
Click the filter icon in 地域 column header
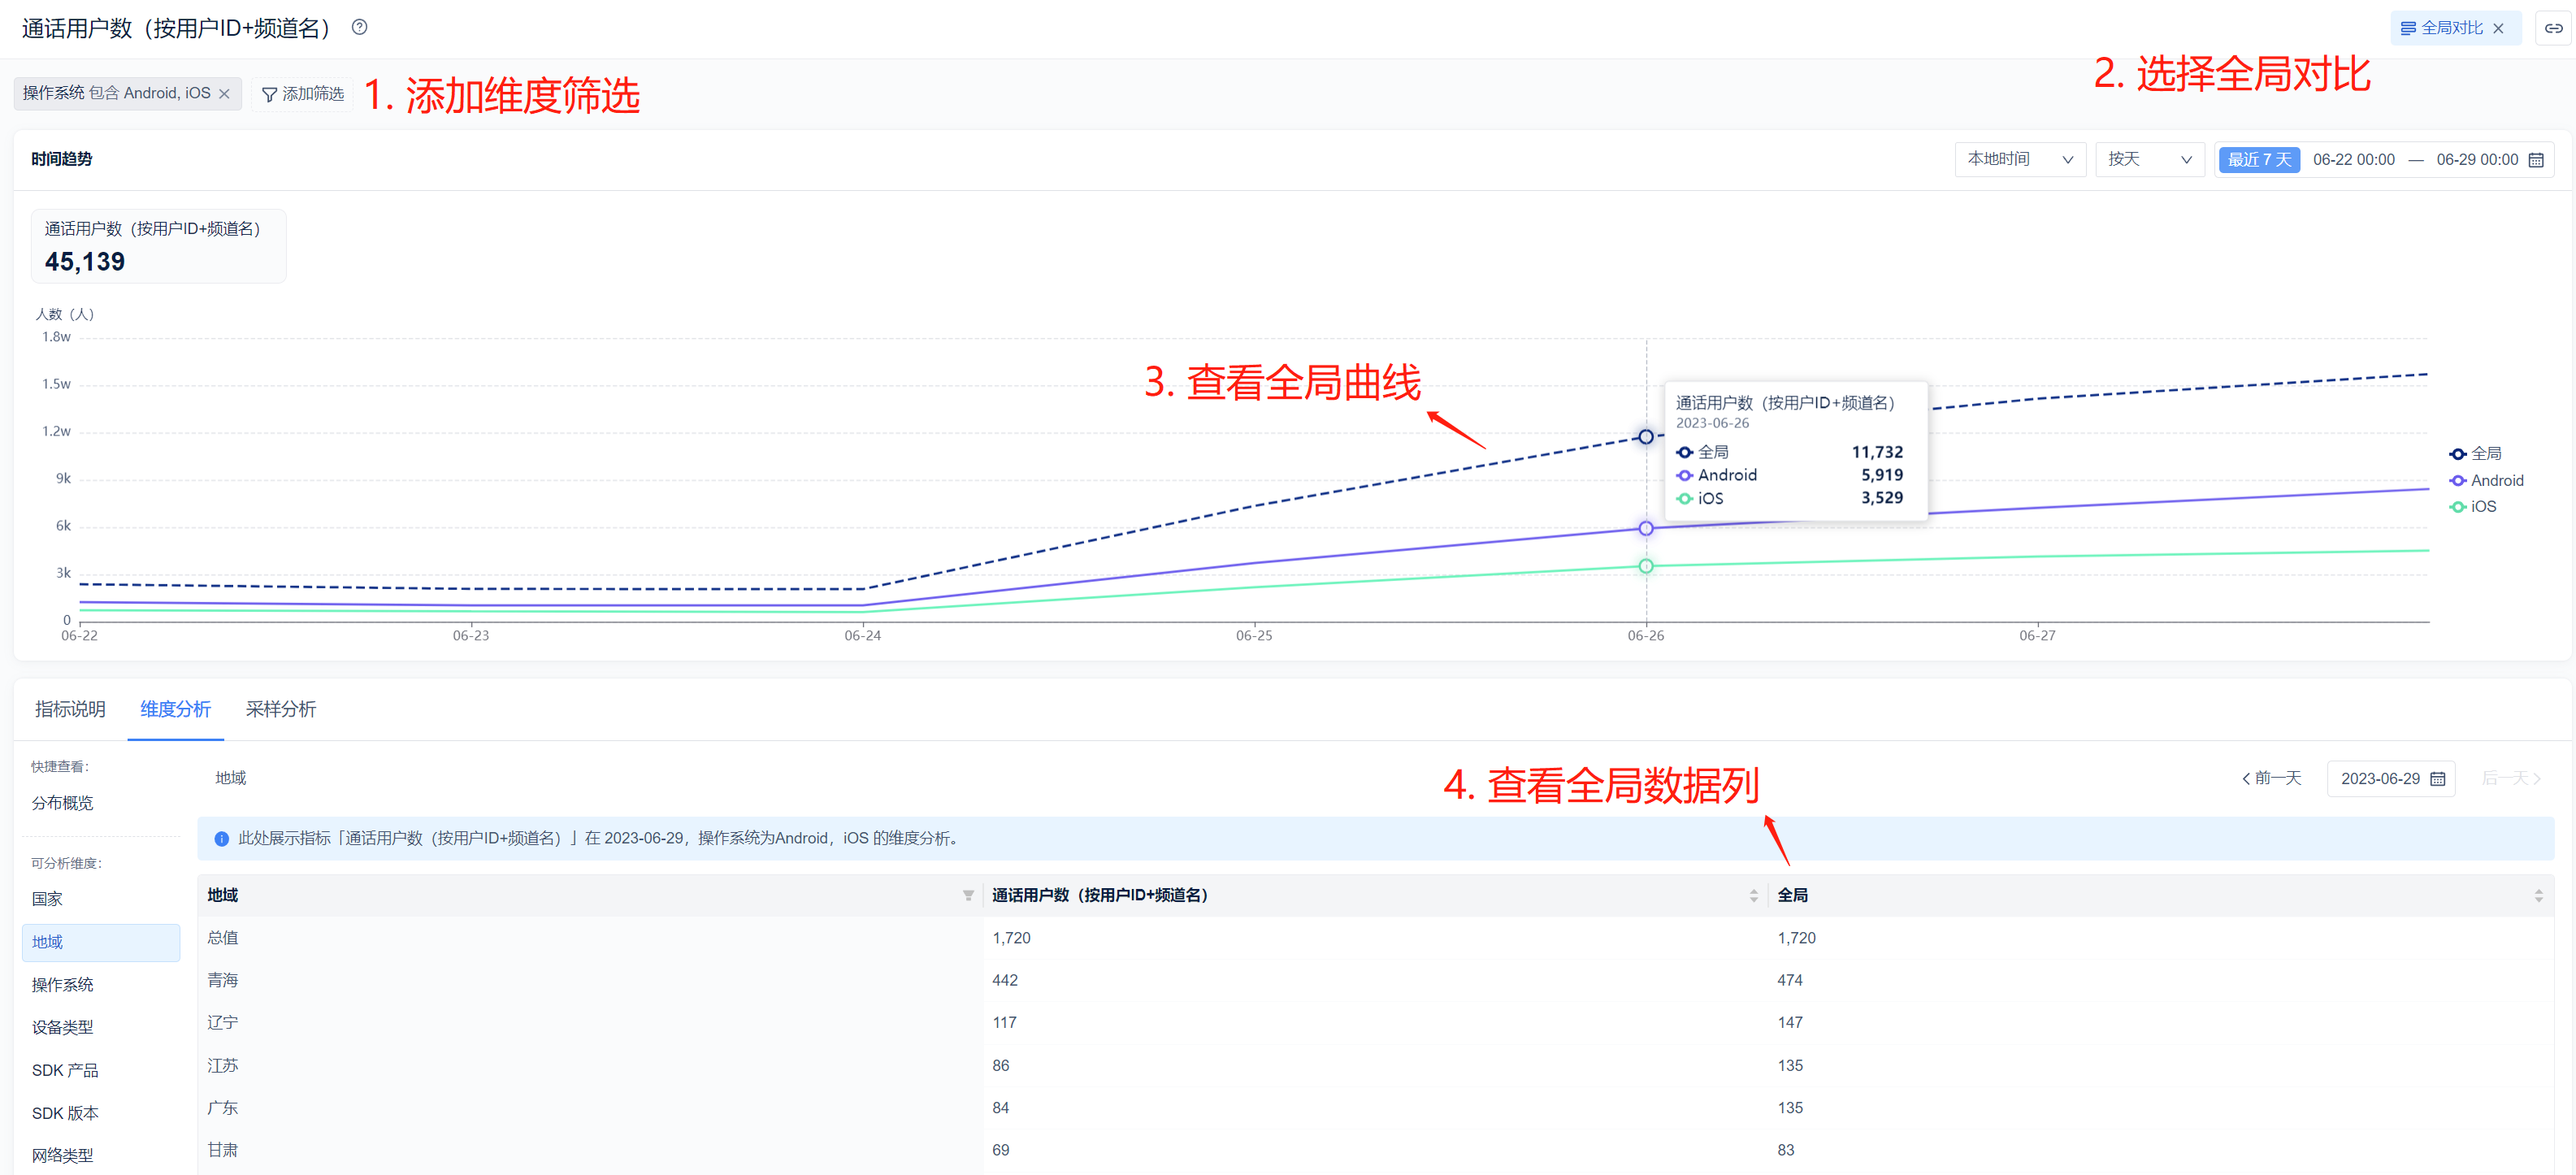[968, 895]
